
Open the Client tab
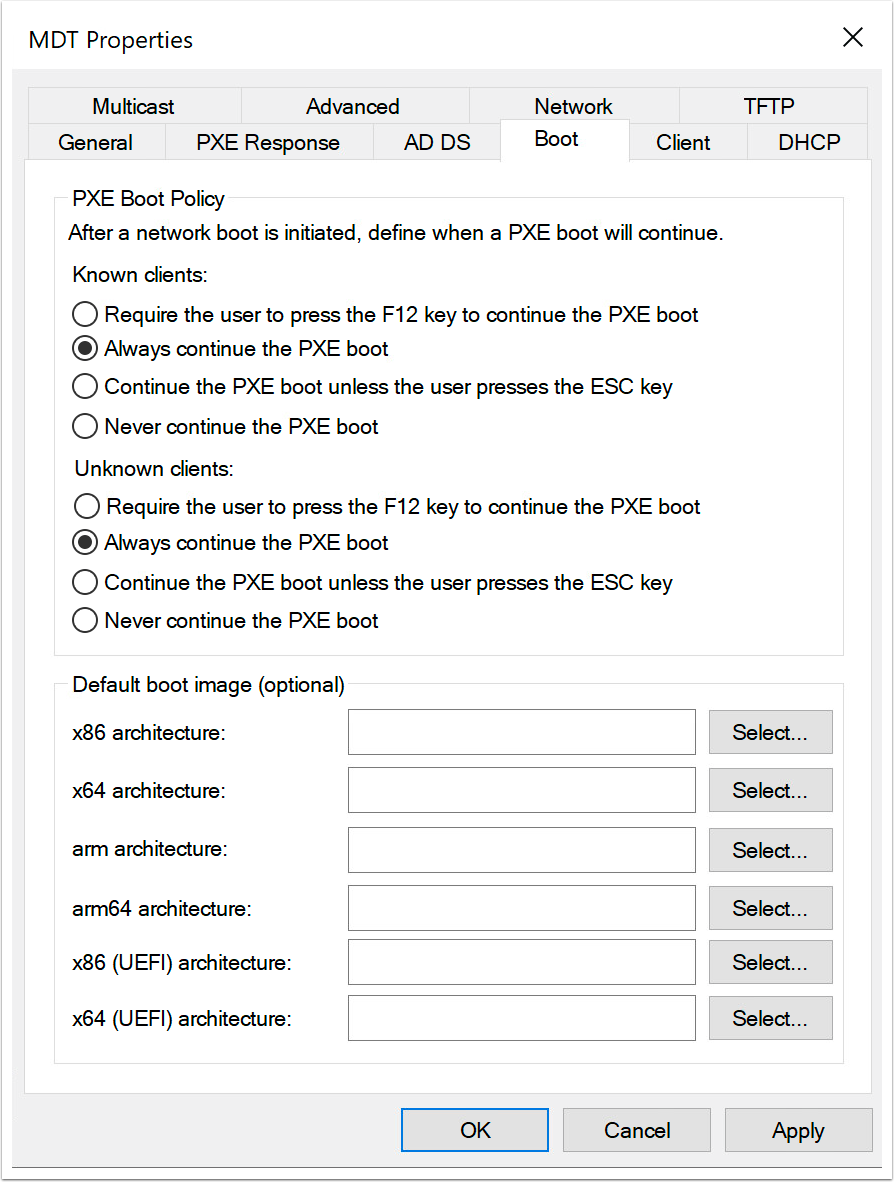click(684, 142)
